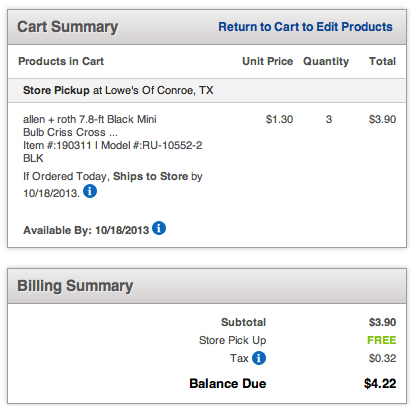Viewport: 411px width, 406px height.
Task: Click the Tax info icon
Action: click(259, 358)
